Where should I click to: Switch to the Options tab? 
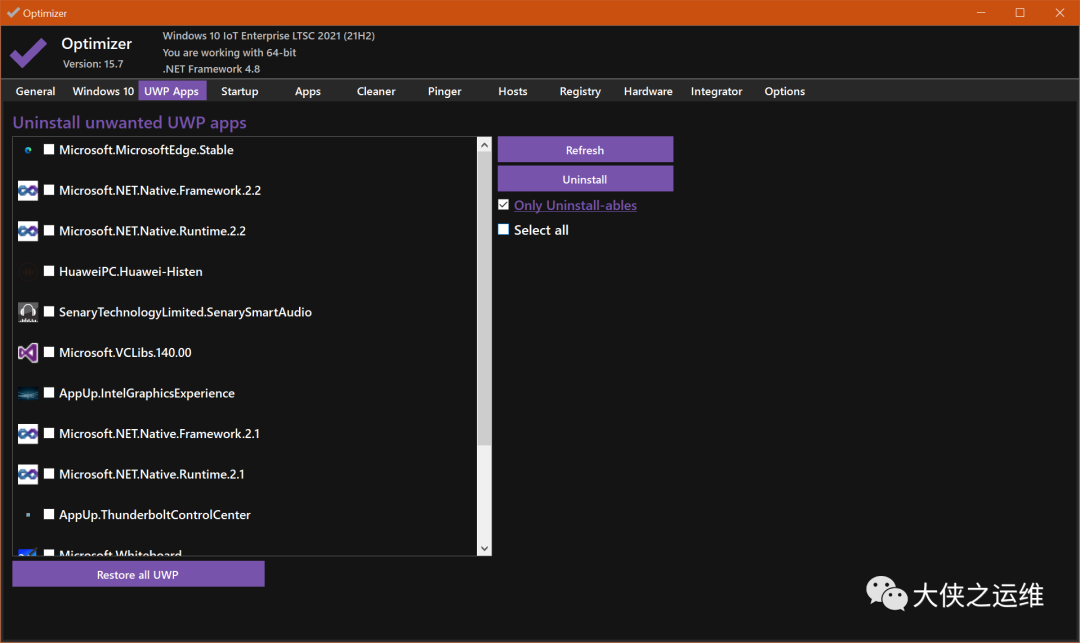(x=785, y=91)
